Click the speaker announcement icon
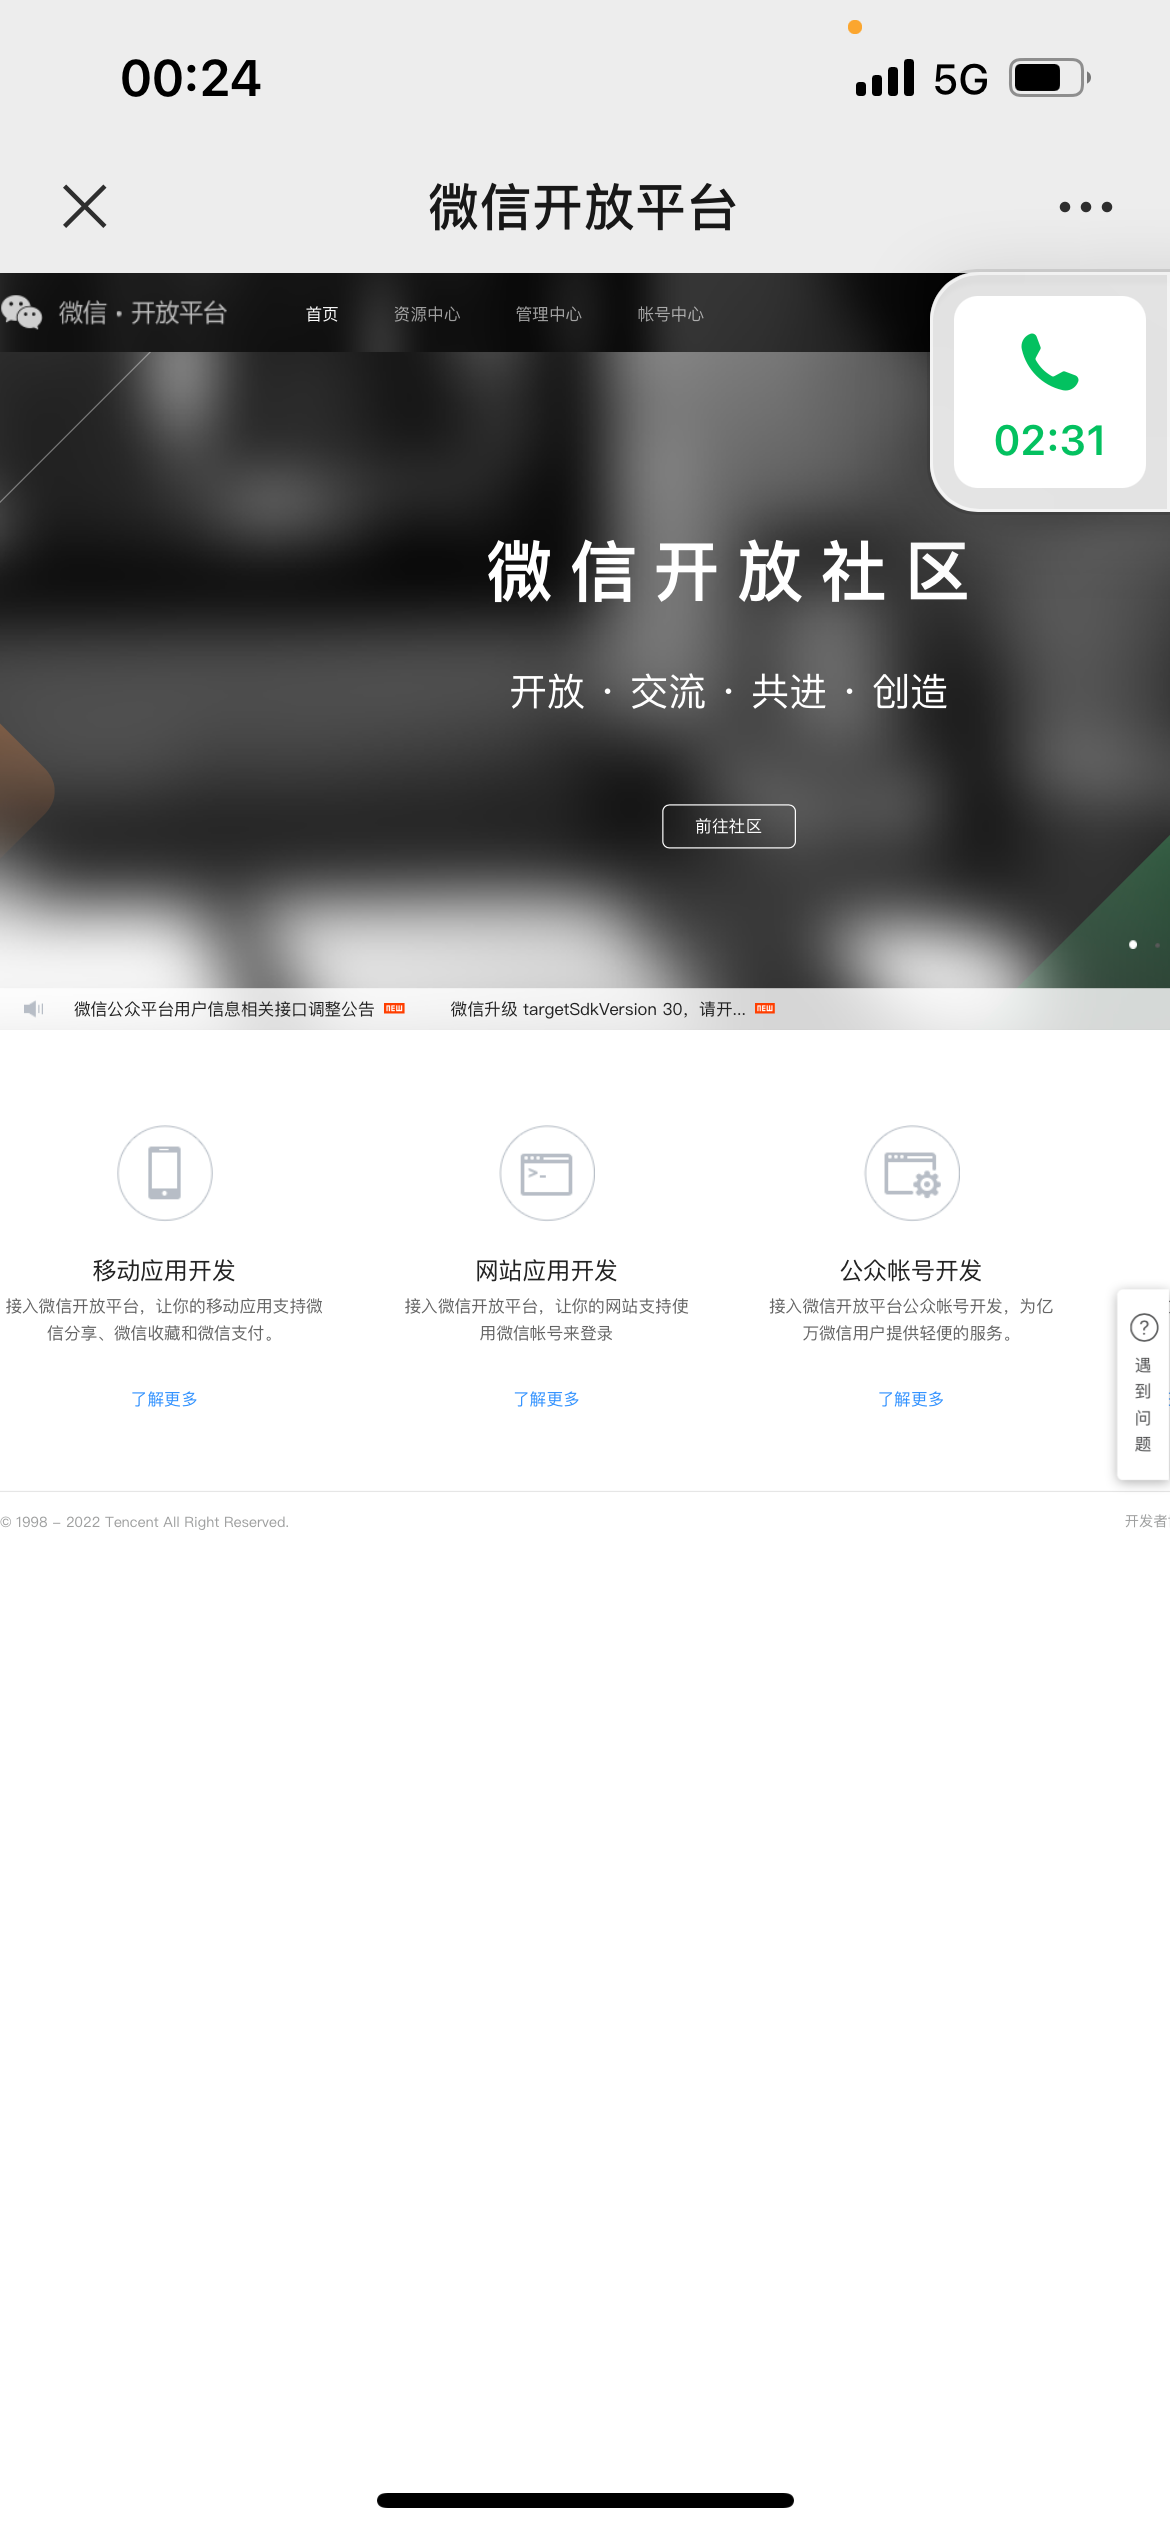Viewport: 1170px width, 2532px height. (34, 1009)
